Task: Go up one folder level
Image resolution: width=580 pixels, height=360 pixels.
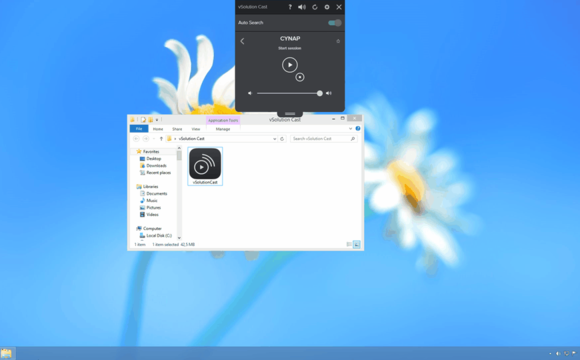Action: (x=161, y=139)
